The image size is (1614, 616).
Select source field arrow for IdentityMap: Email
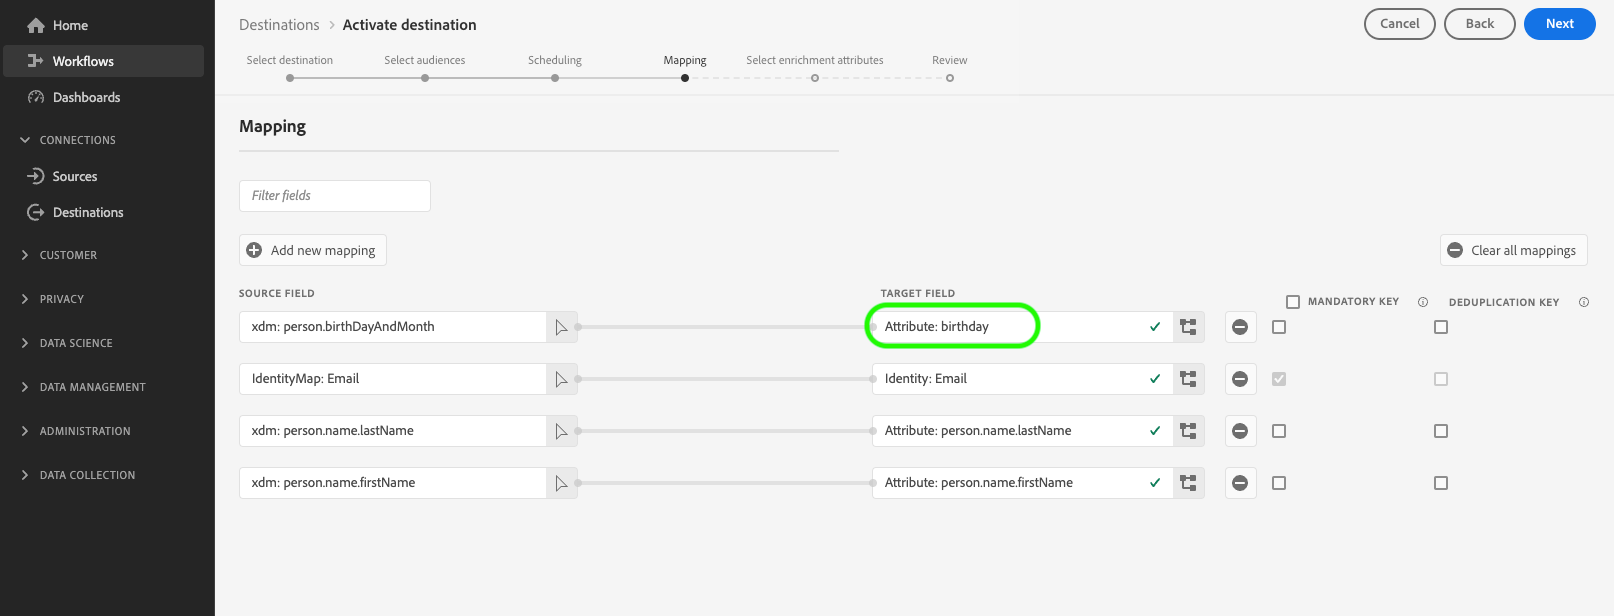click(561, 379)
